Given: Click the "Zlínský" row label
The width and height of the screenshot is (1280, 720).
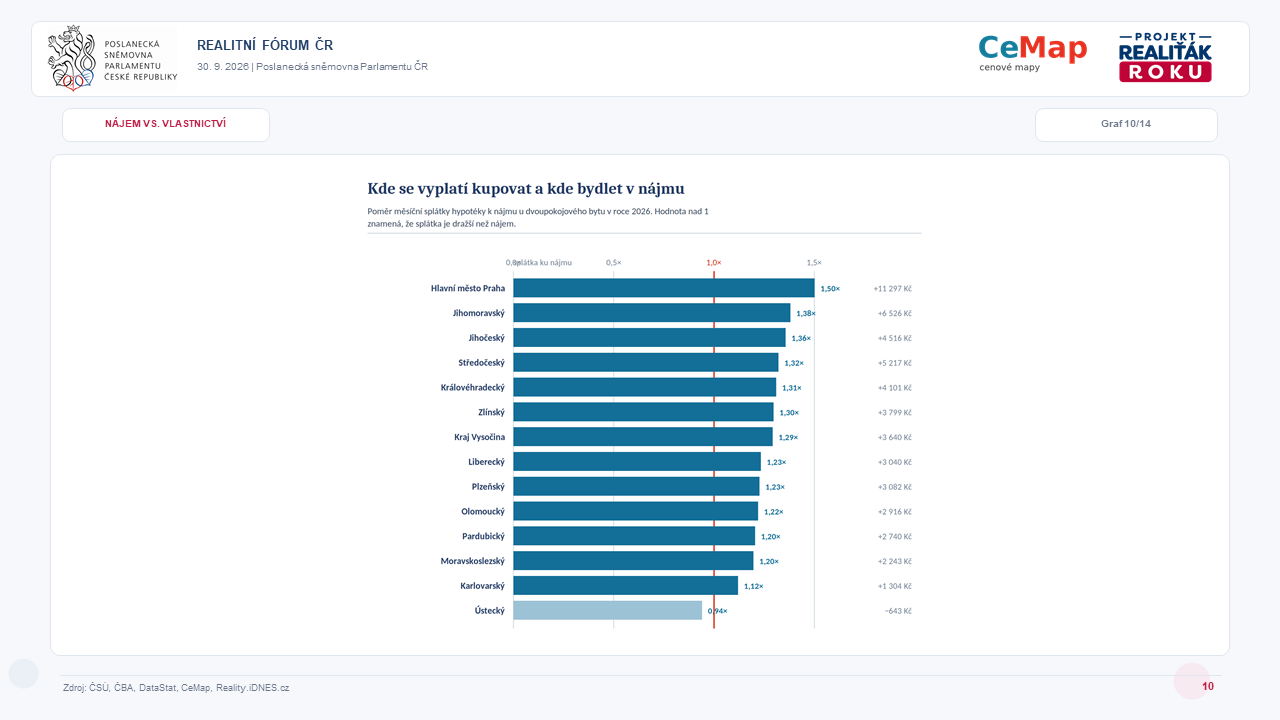Looking at the screenshot, I should coord(492,412).
